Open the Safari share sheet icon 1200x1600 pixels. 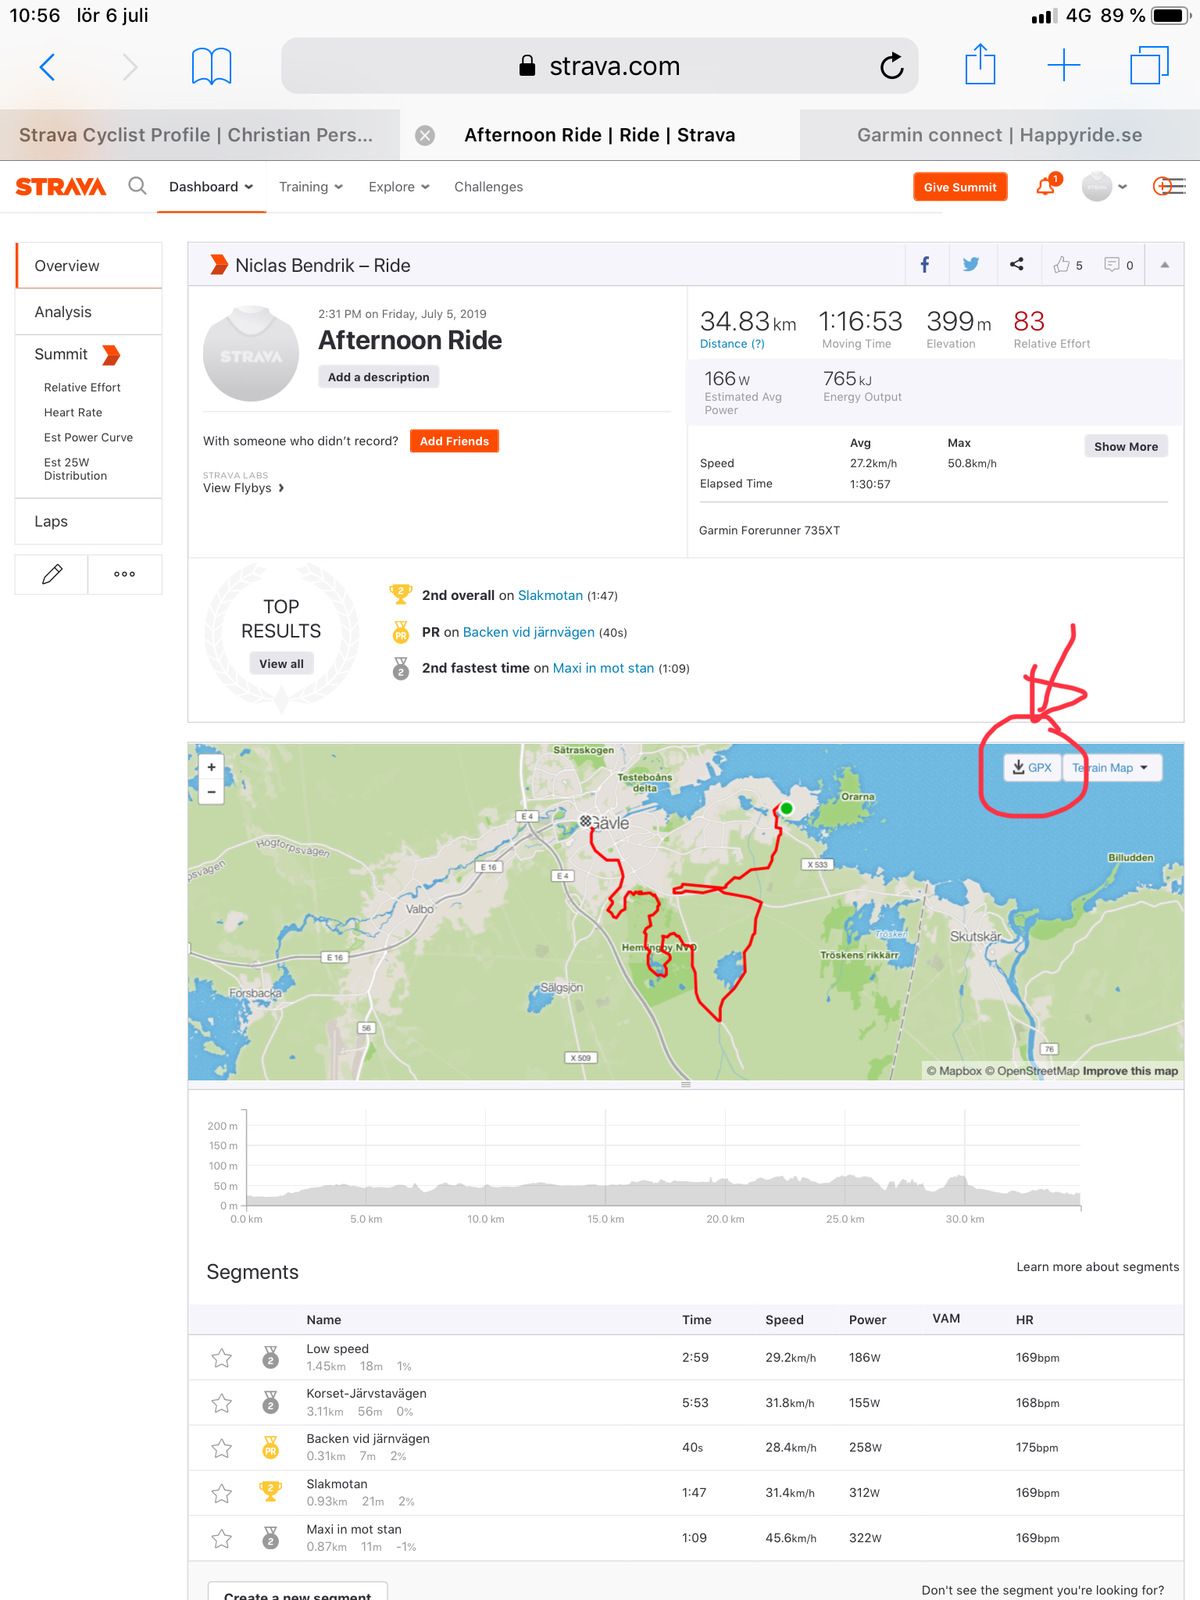click(980, 65)
